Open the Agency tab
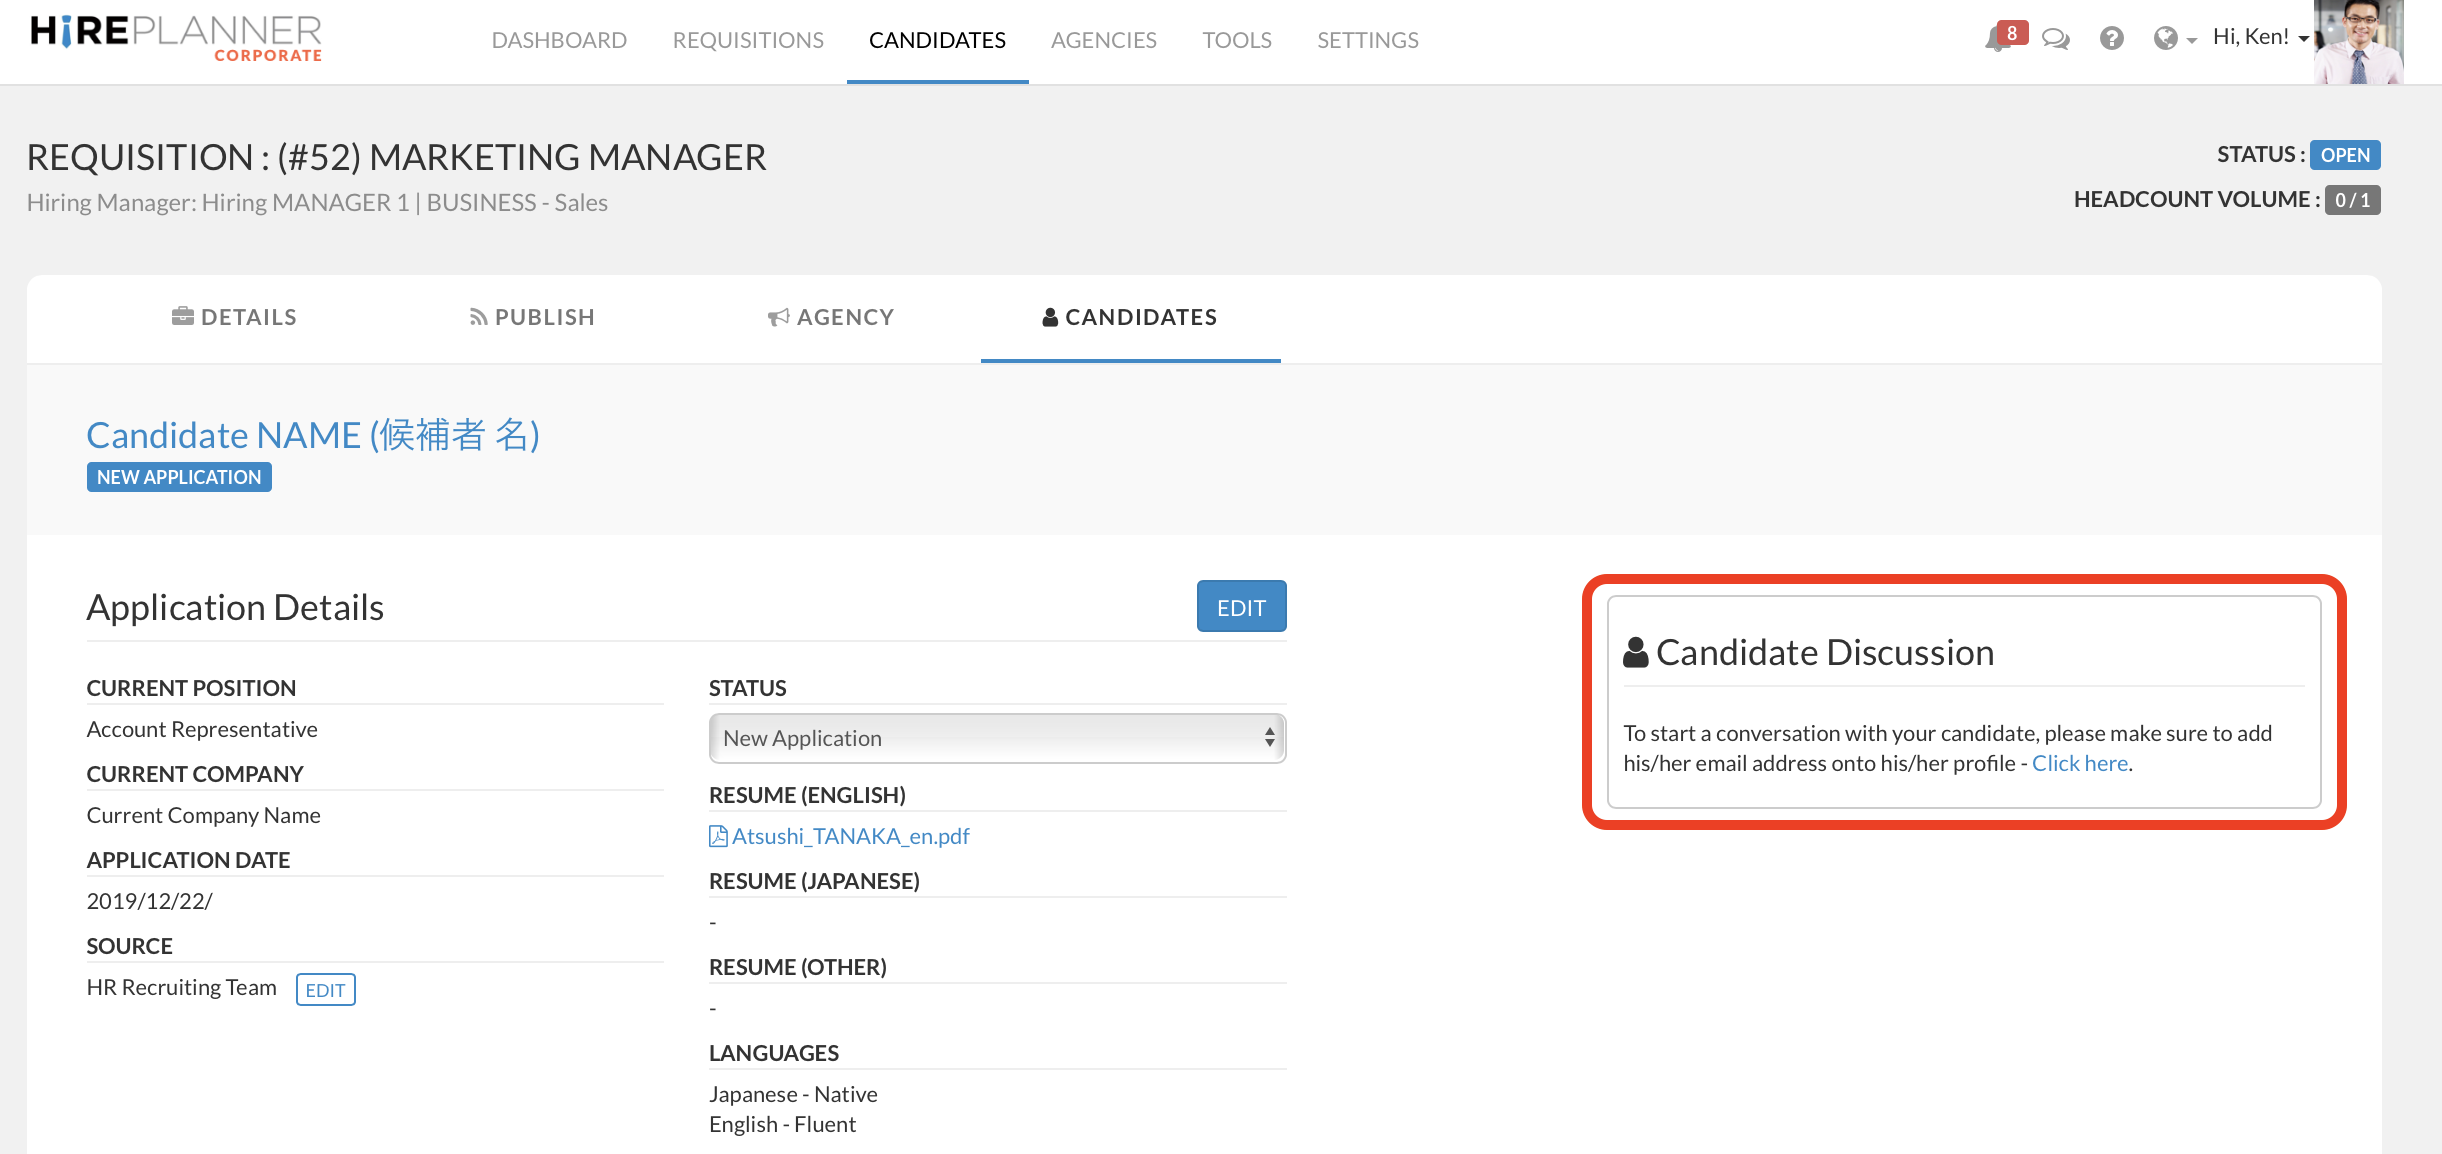 pos(831,317)
